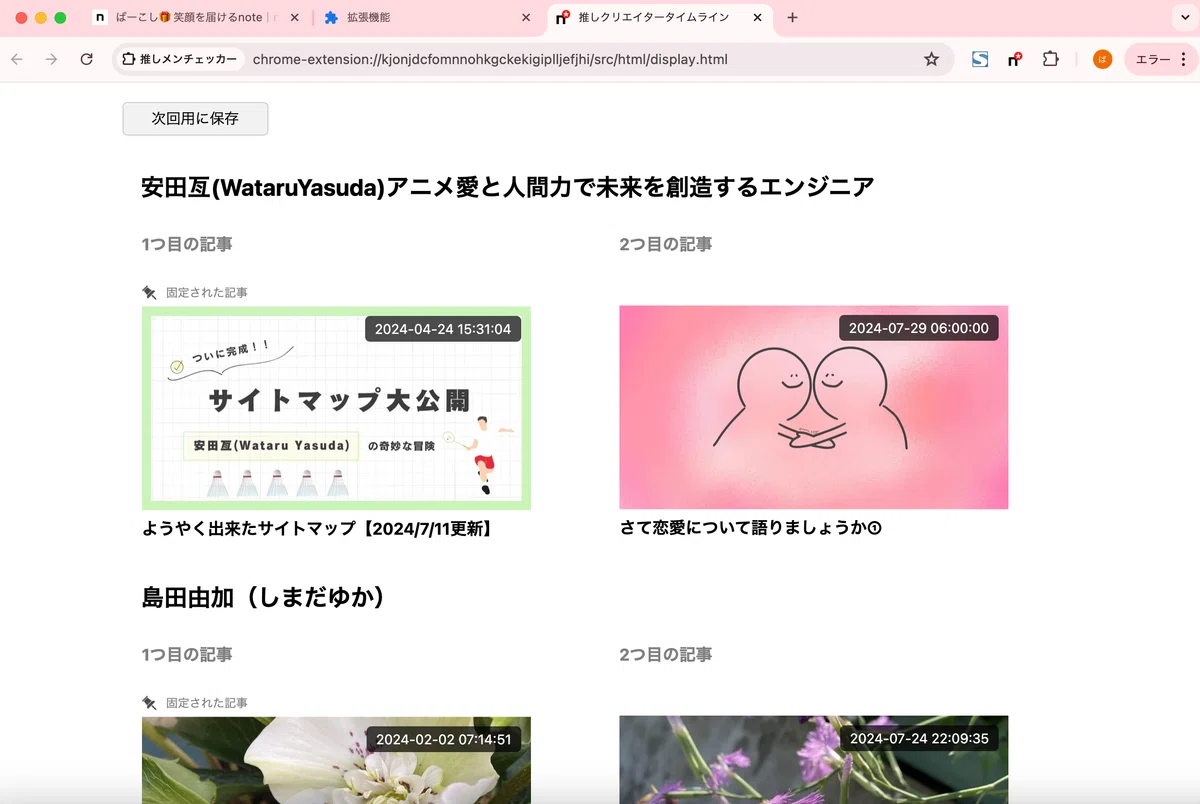Image resolution: width=1200 pixels, height=804 pixels.
Task: Reload the page with refresh icon
Action: pyautogui.click(x=87, y=60)
